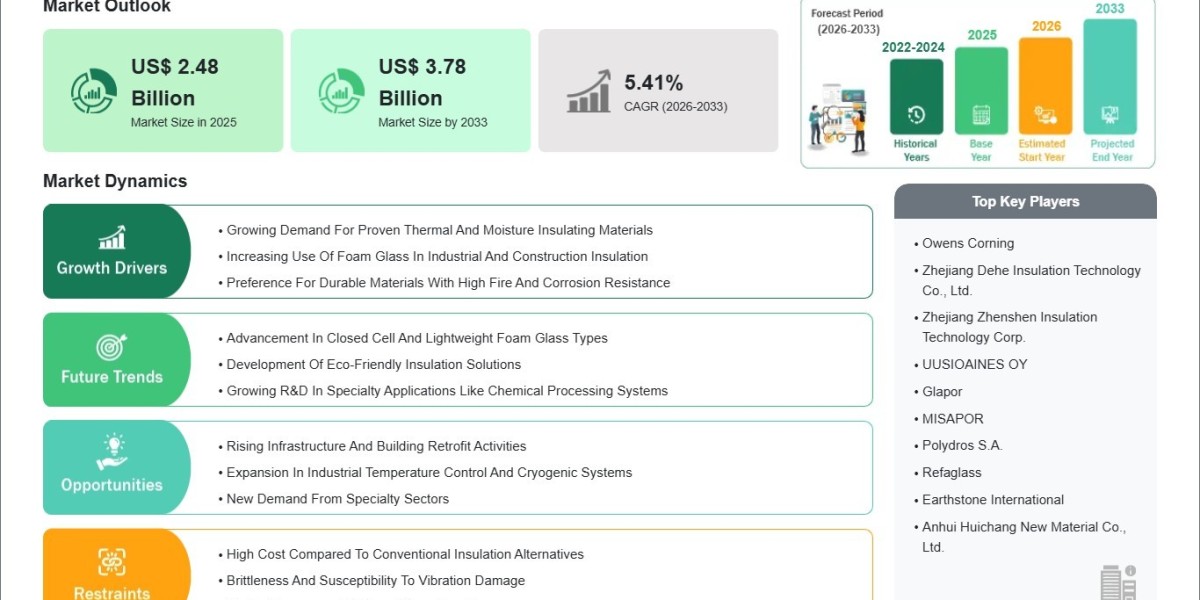Click Zhejiang Zhenshen Insulation Technology Corp.
This screenshot has width=1200, height=600.
[x=1009, y=327]
